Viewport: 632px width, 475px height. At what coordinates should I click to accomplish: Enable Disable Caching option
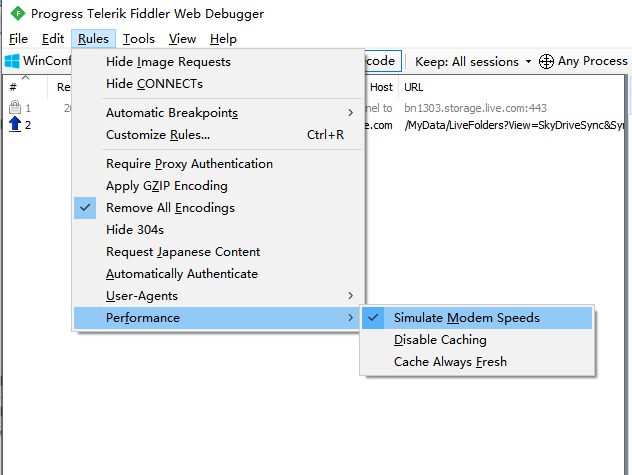pos(477,340)
